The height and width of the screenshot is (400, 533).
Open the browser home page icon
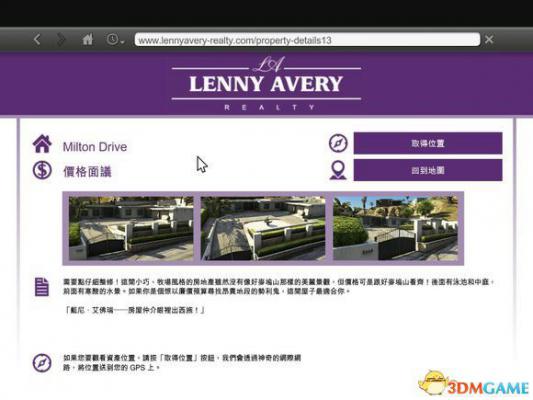pyautogui.click(x=88, y=39)
